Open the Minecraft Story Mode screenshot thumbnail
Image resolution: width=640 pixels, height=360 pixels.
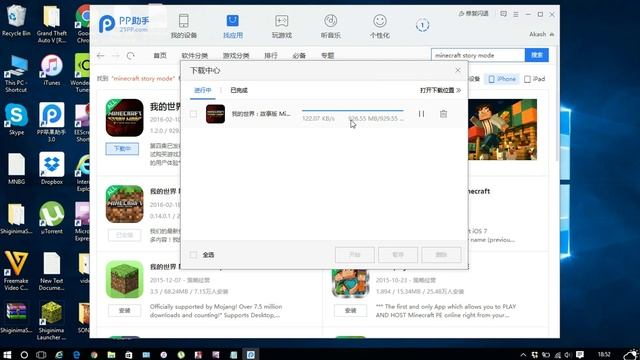tap(502, 129)
